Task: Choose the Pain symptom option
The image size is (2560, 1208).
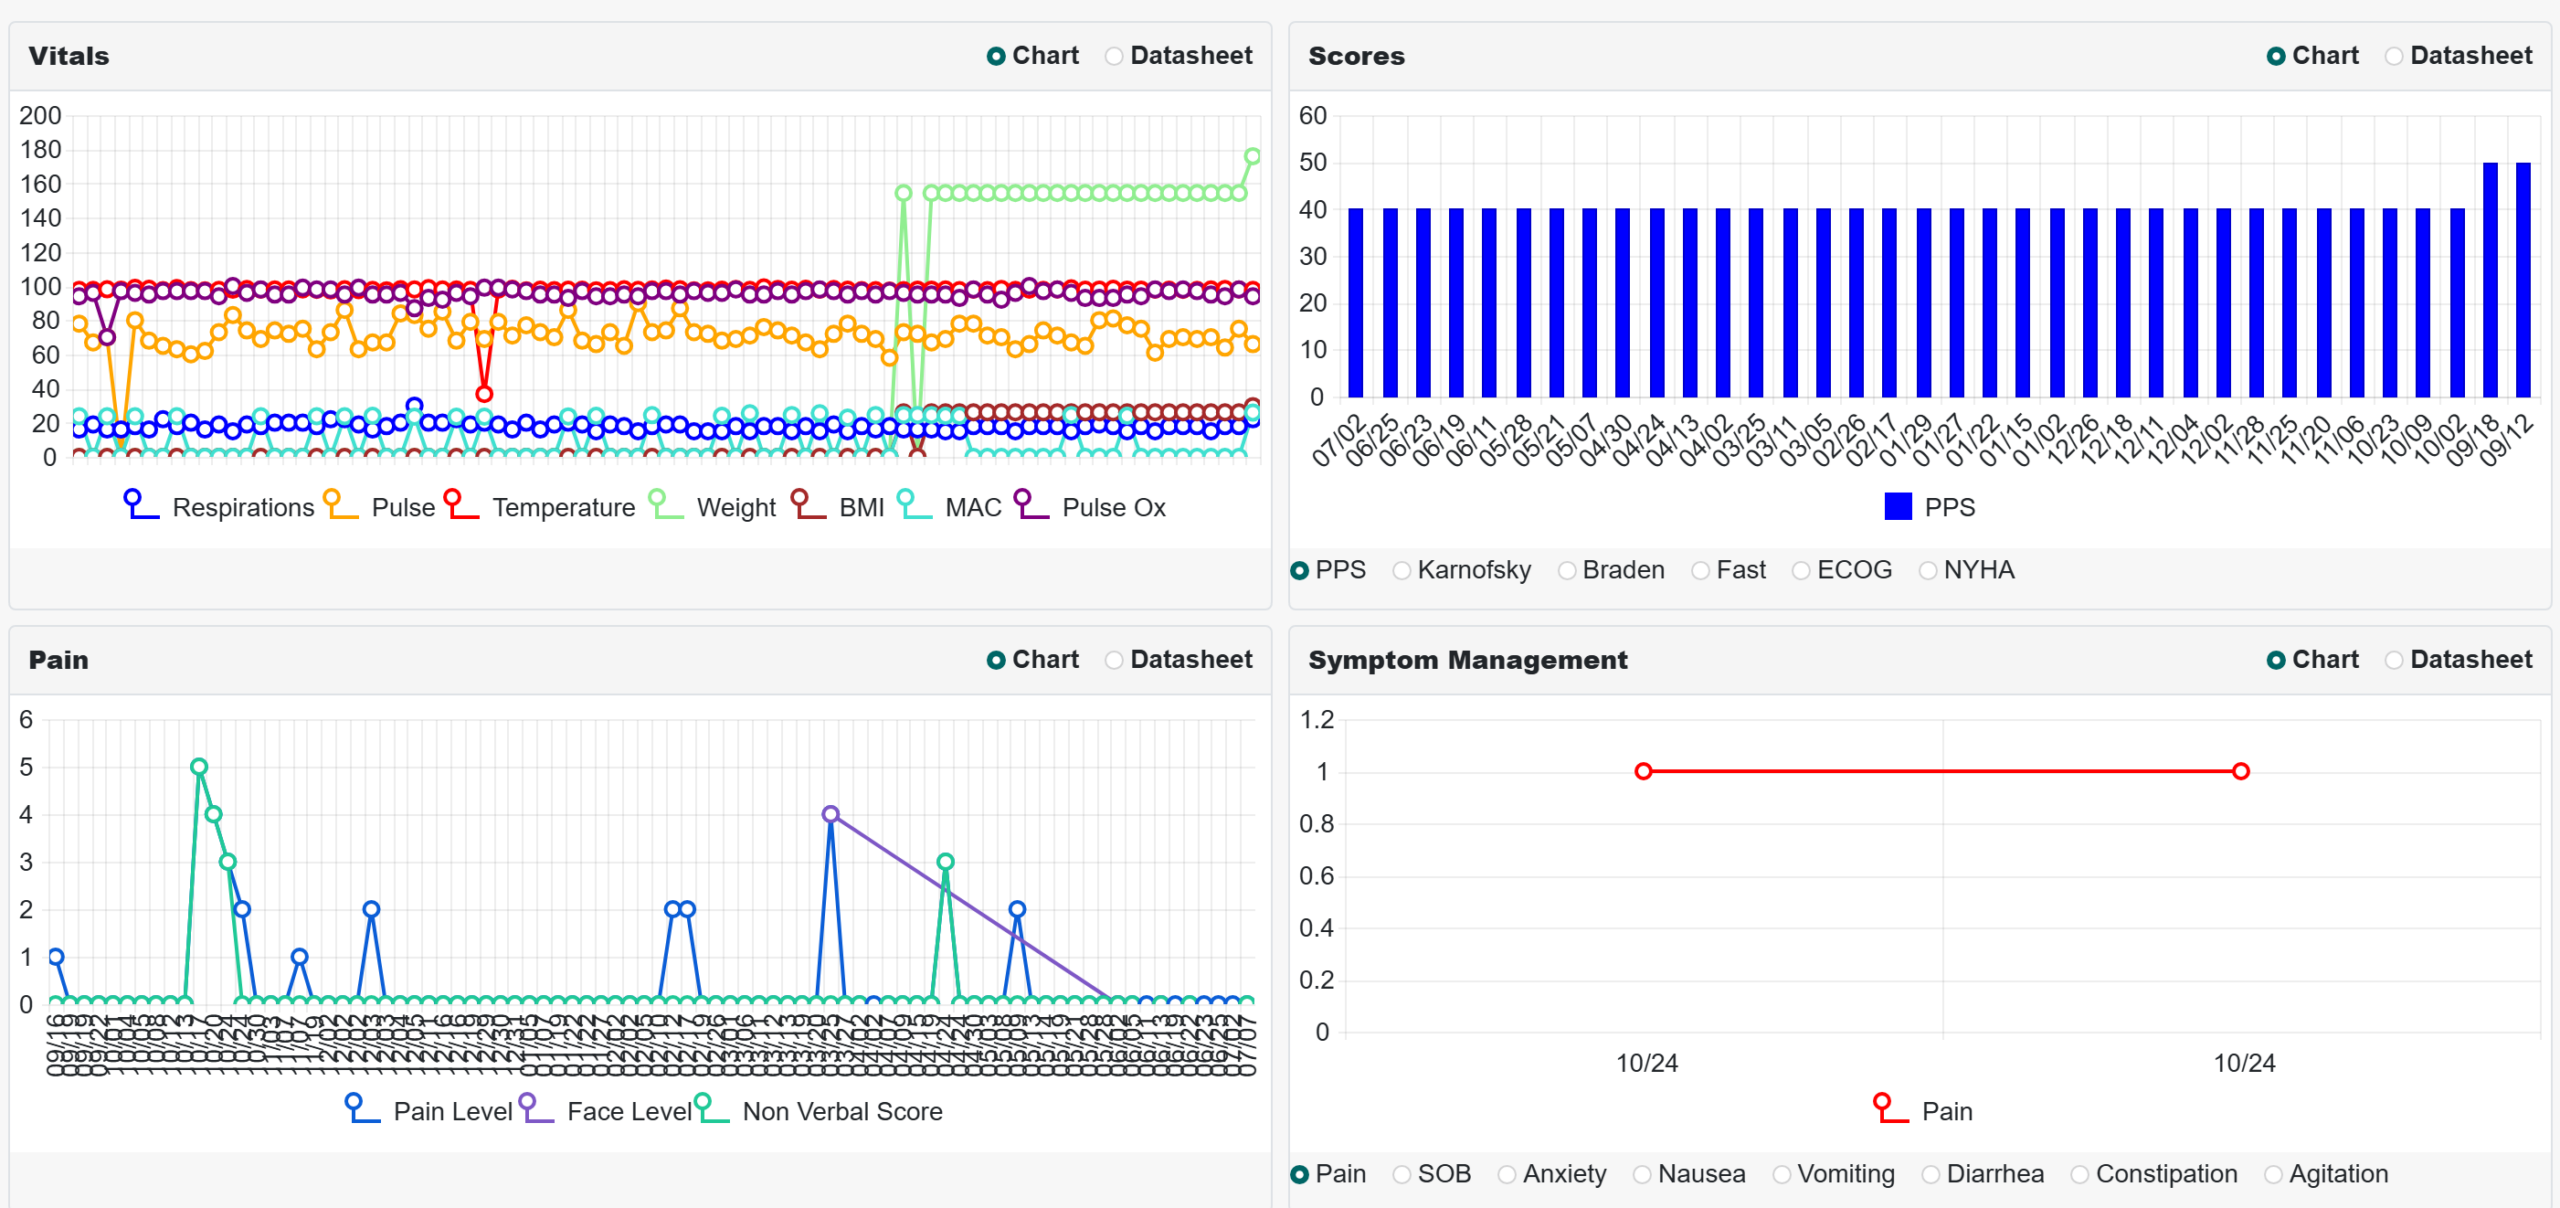Action: click(x=1328, y=1174)
